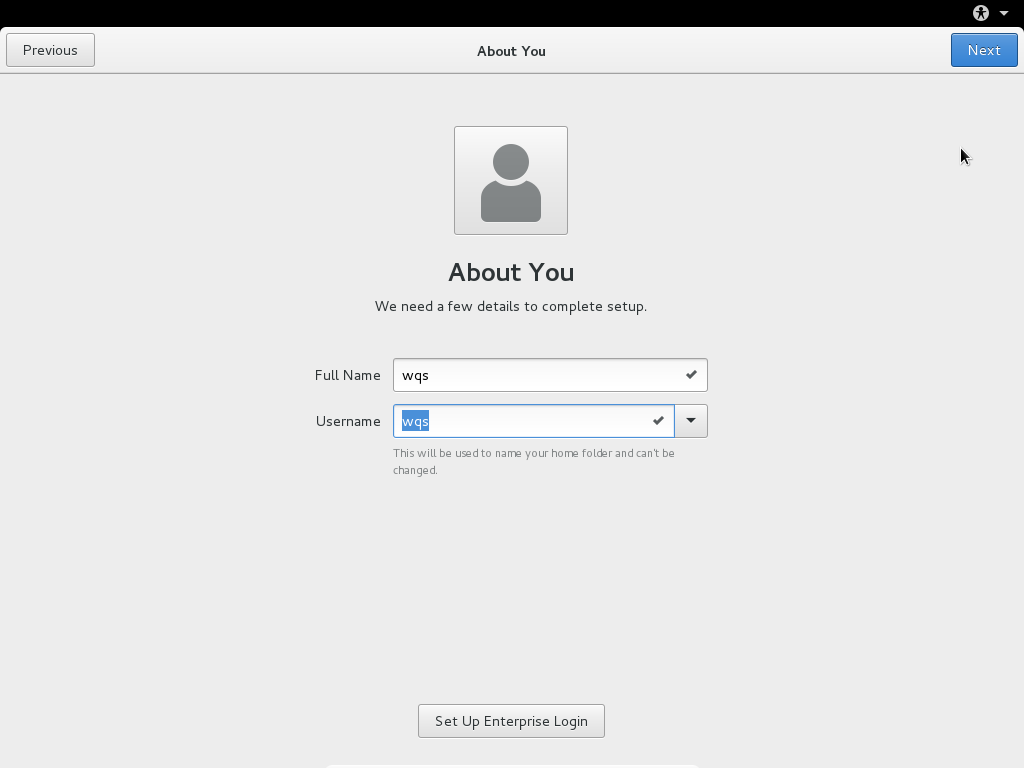Proceed with the Next button
1024x768 pixels.
click(x=984, y=50)
